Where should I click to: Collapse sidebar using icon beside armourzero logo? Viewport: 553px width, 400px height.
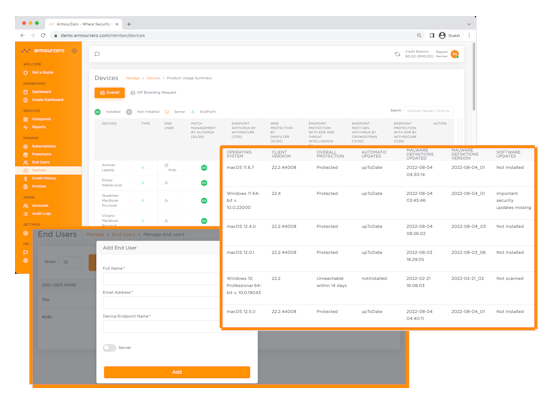tap(74, 51)
